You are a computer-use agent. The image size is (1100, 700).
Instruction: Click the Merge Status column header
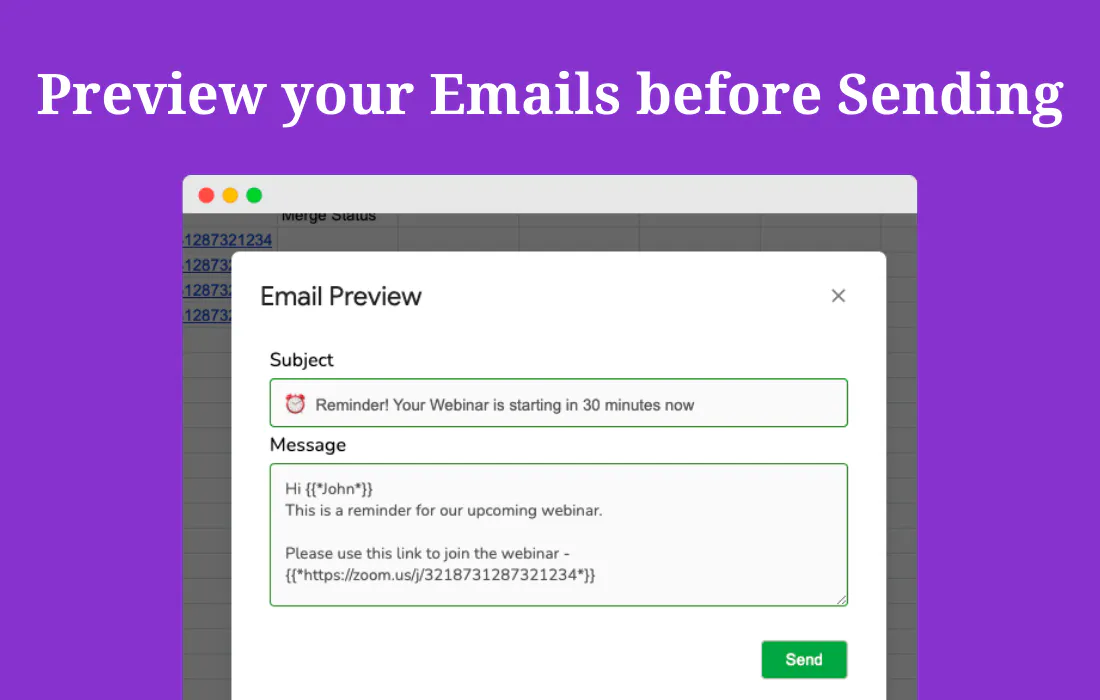328,217
